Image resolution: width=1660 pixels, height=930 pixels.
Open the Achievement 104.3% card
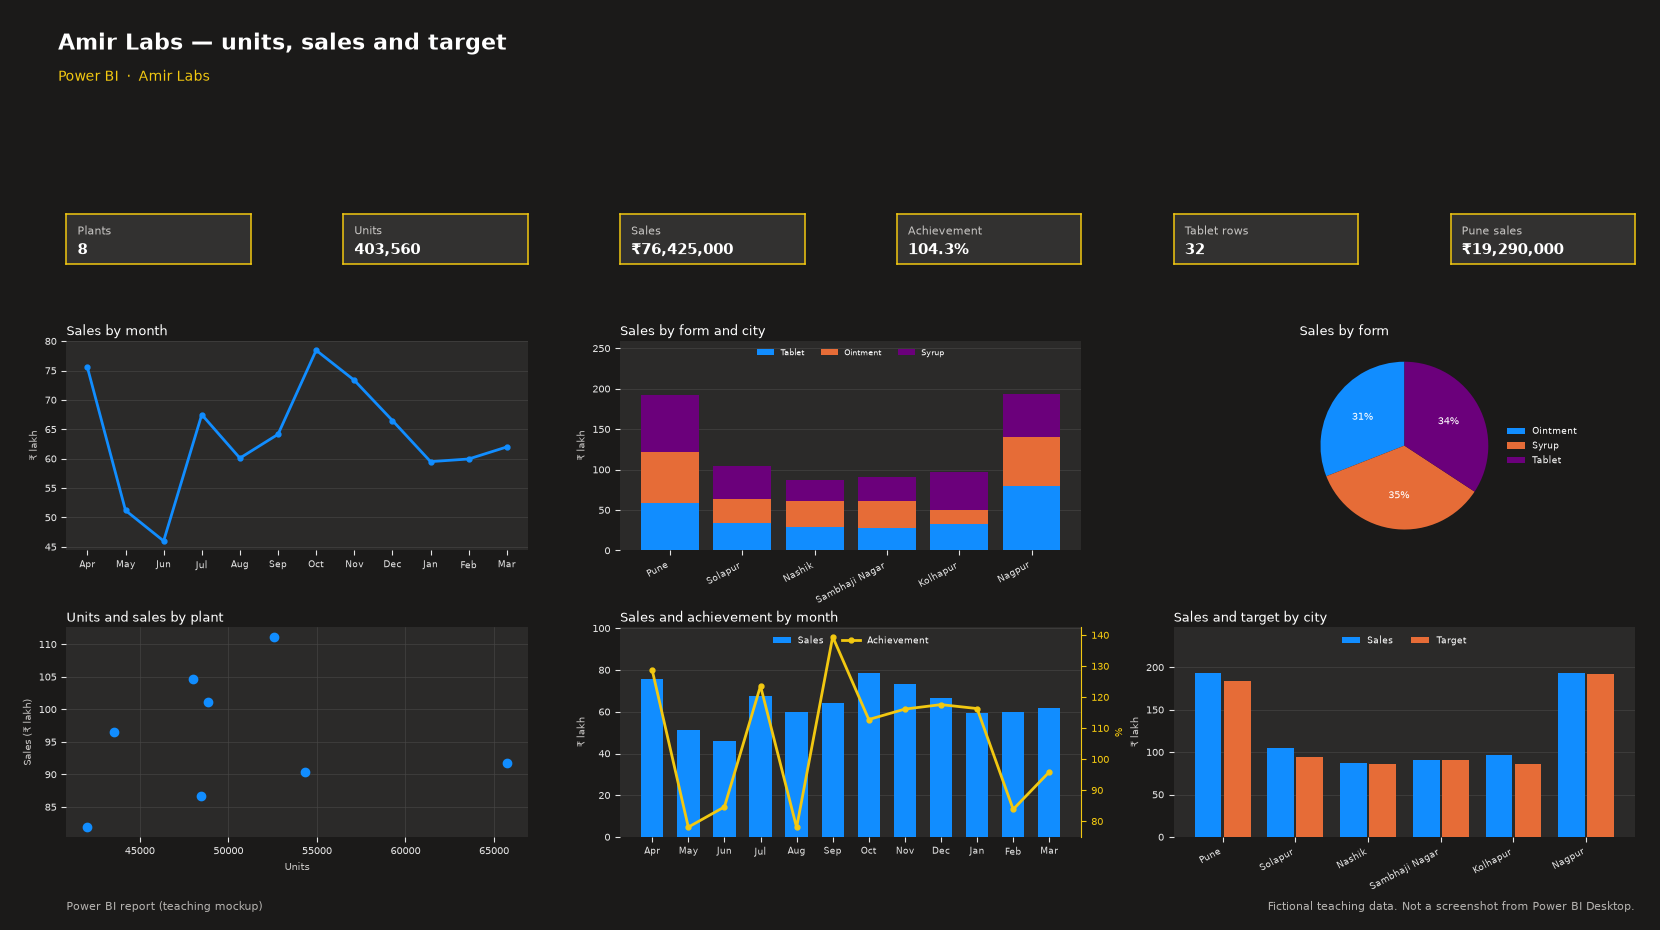pyautogui.click(x=989, y=239)
